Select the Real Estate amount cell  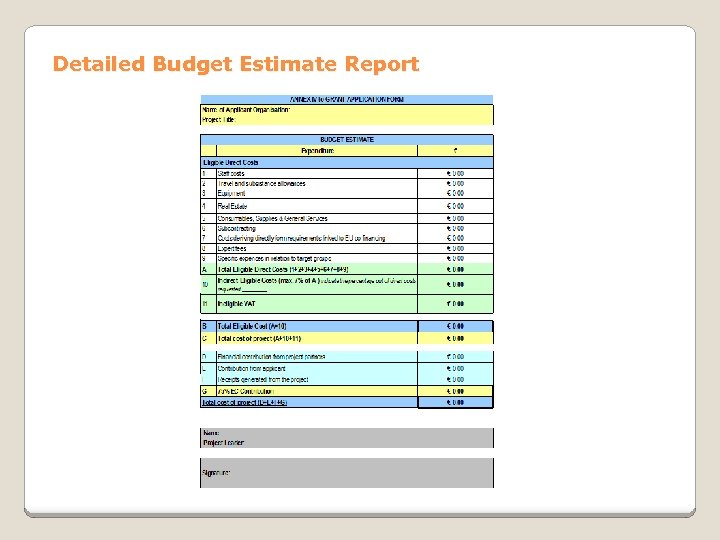pyautogui.click(x=455, y=206)
